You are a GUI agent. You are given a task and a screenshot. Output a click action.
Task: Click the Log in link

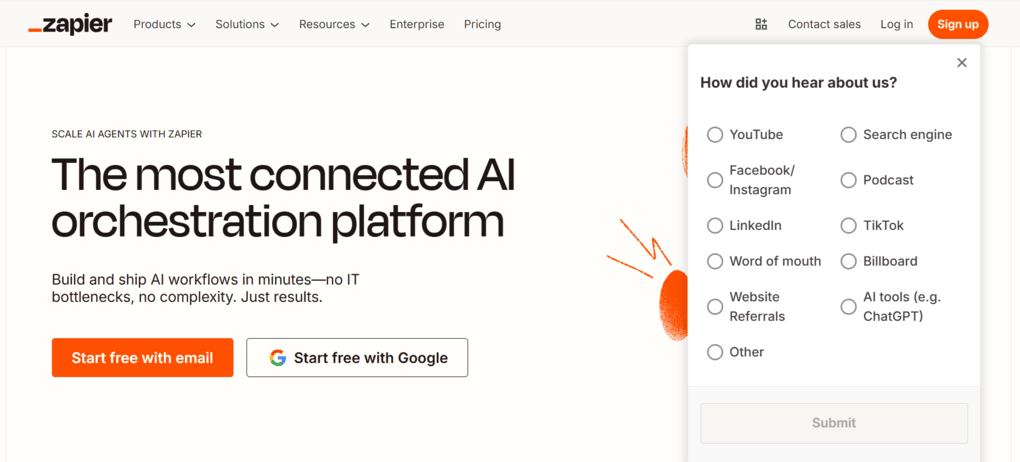(896, 24)
